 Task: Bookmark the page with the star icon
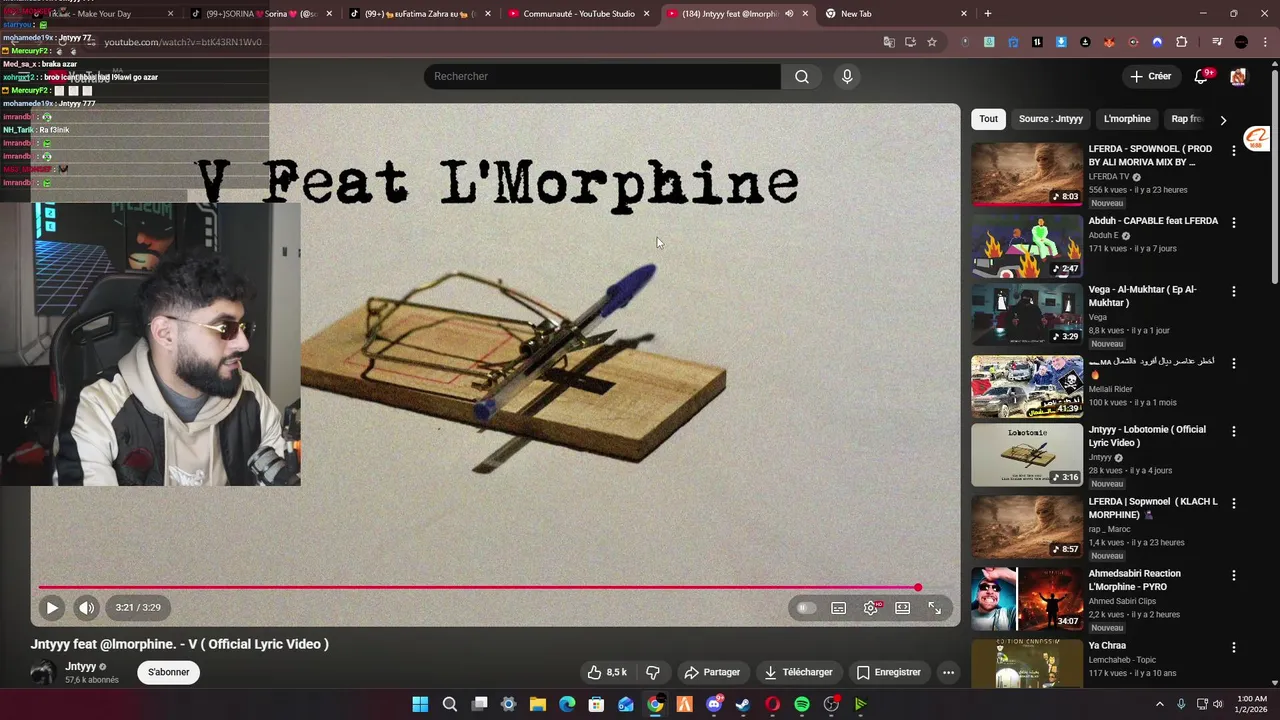pos(932,42)
